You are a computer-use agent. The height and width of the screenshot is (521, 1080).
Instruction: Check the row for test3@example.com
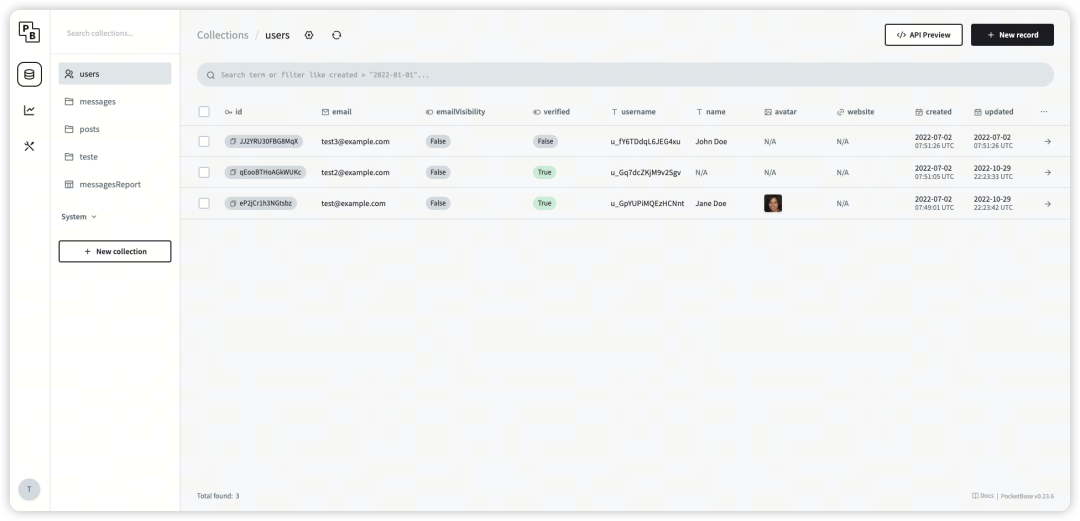pyautogui.click(x=204, y=141)
